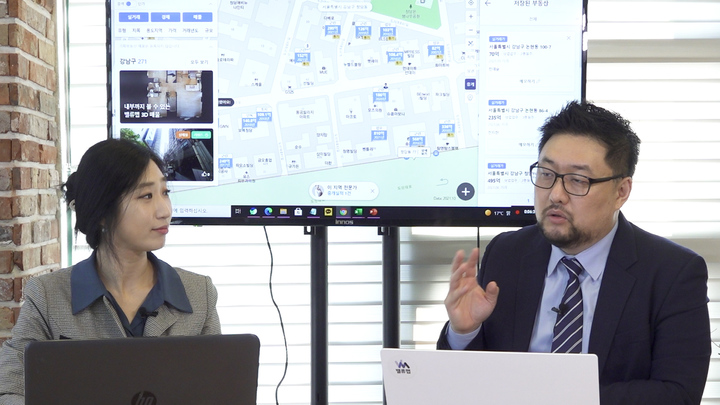The image size is (720, 405).
Task: Go back from 저장된 부동산 panel
Action: [488, 3]
